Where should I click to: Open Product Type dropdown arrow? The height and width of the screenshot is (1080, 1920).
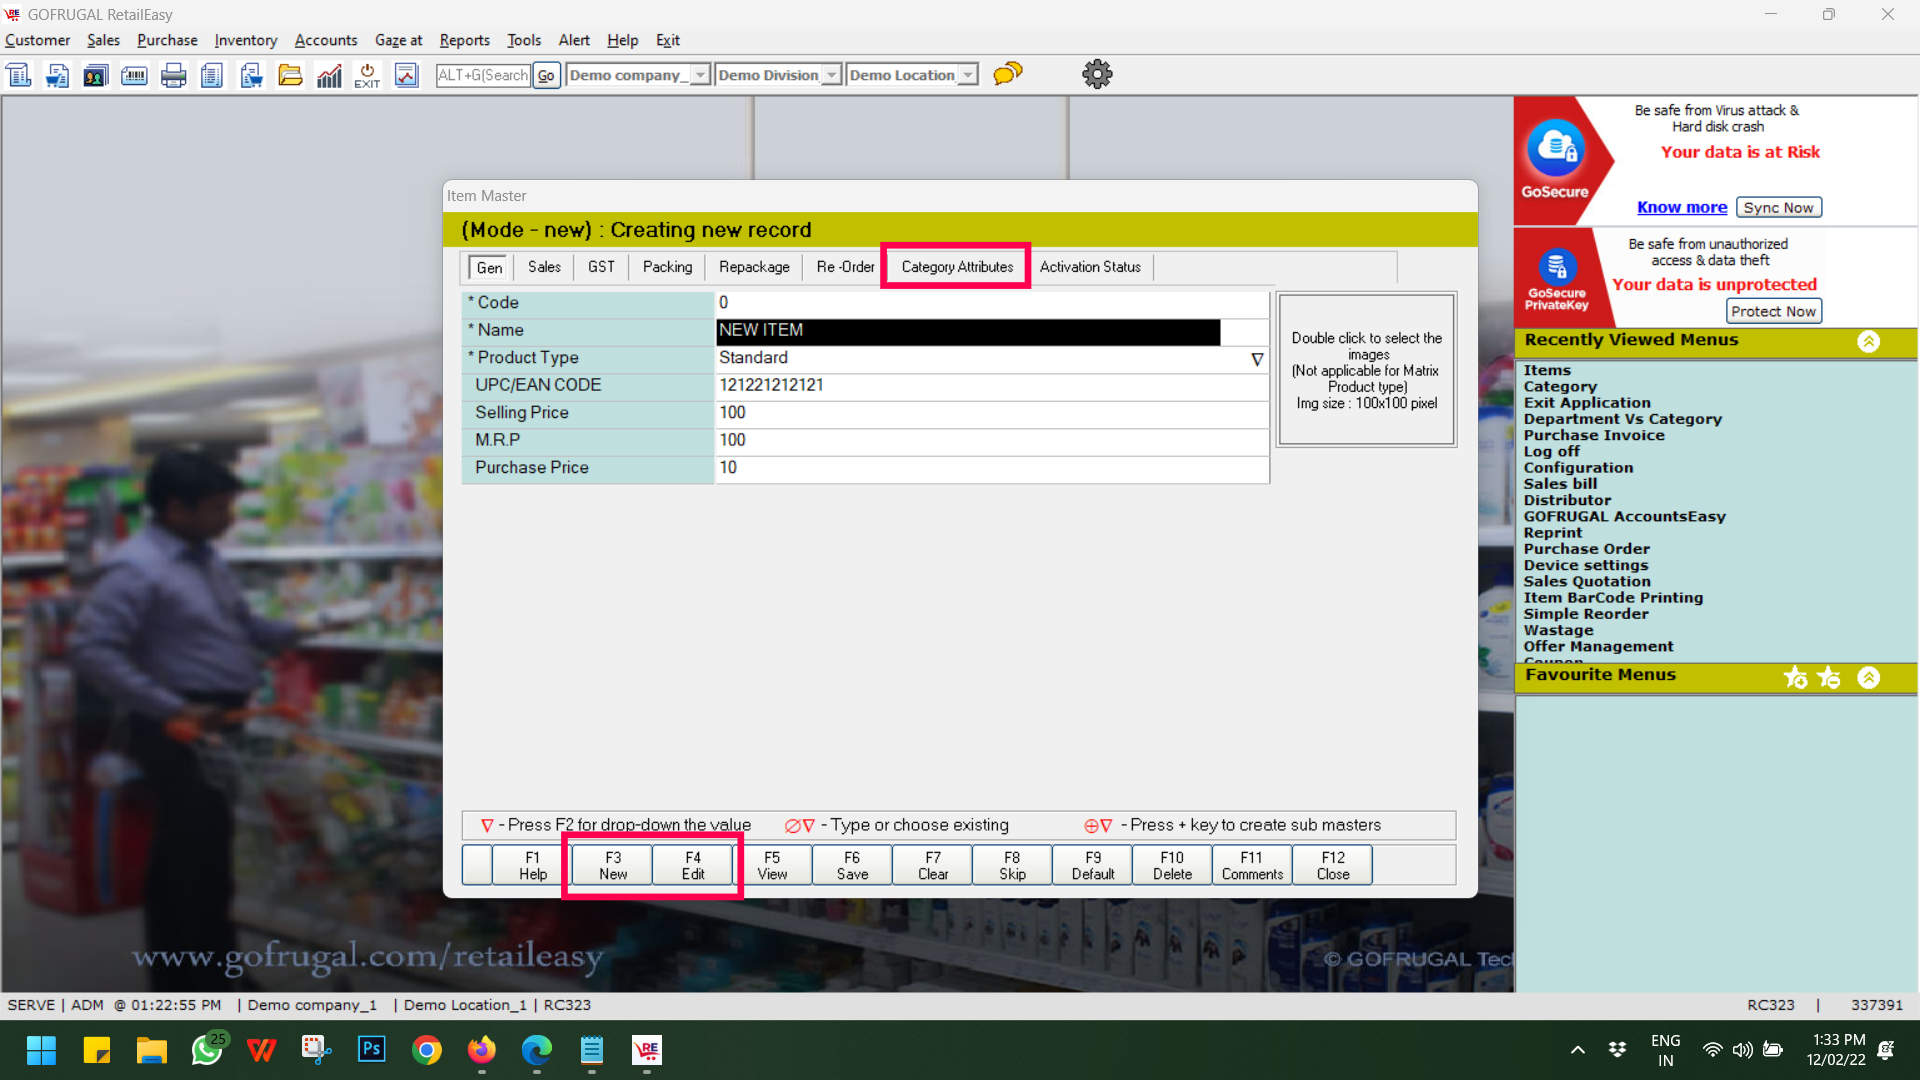click(x=1257, y=359)
